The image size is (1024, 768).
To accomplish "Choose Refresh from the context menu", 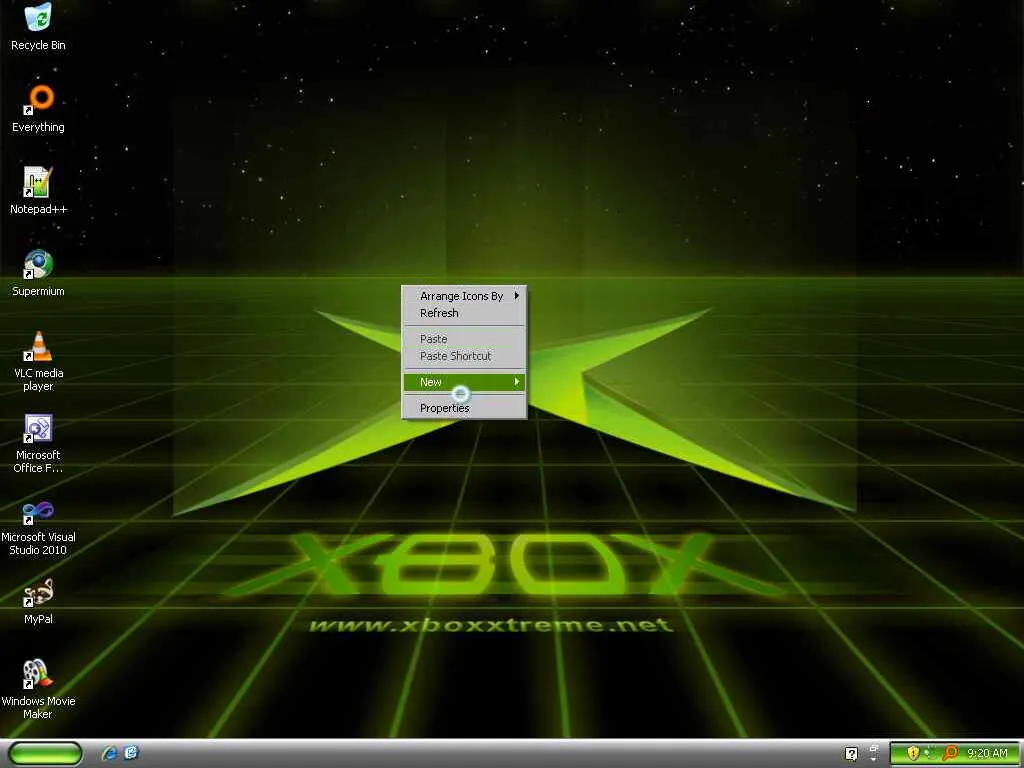I will pyautogui.click(x=464, y=313).
